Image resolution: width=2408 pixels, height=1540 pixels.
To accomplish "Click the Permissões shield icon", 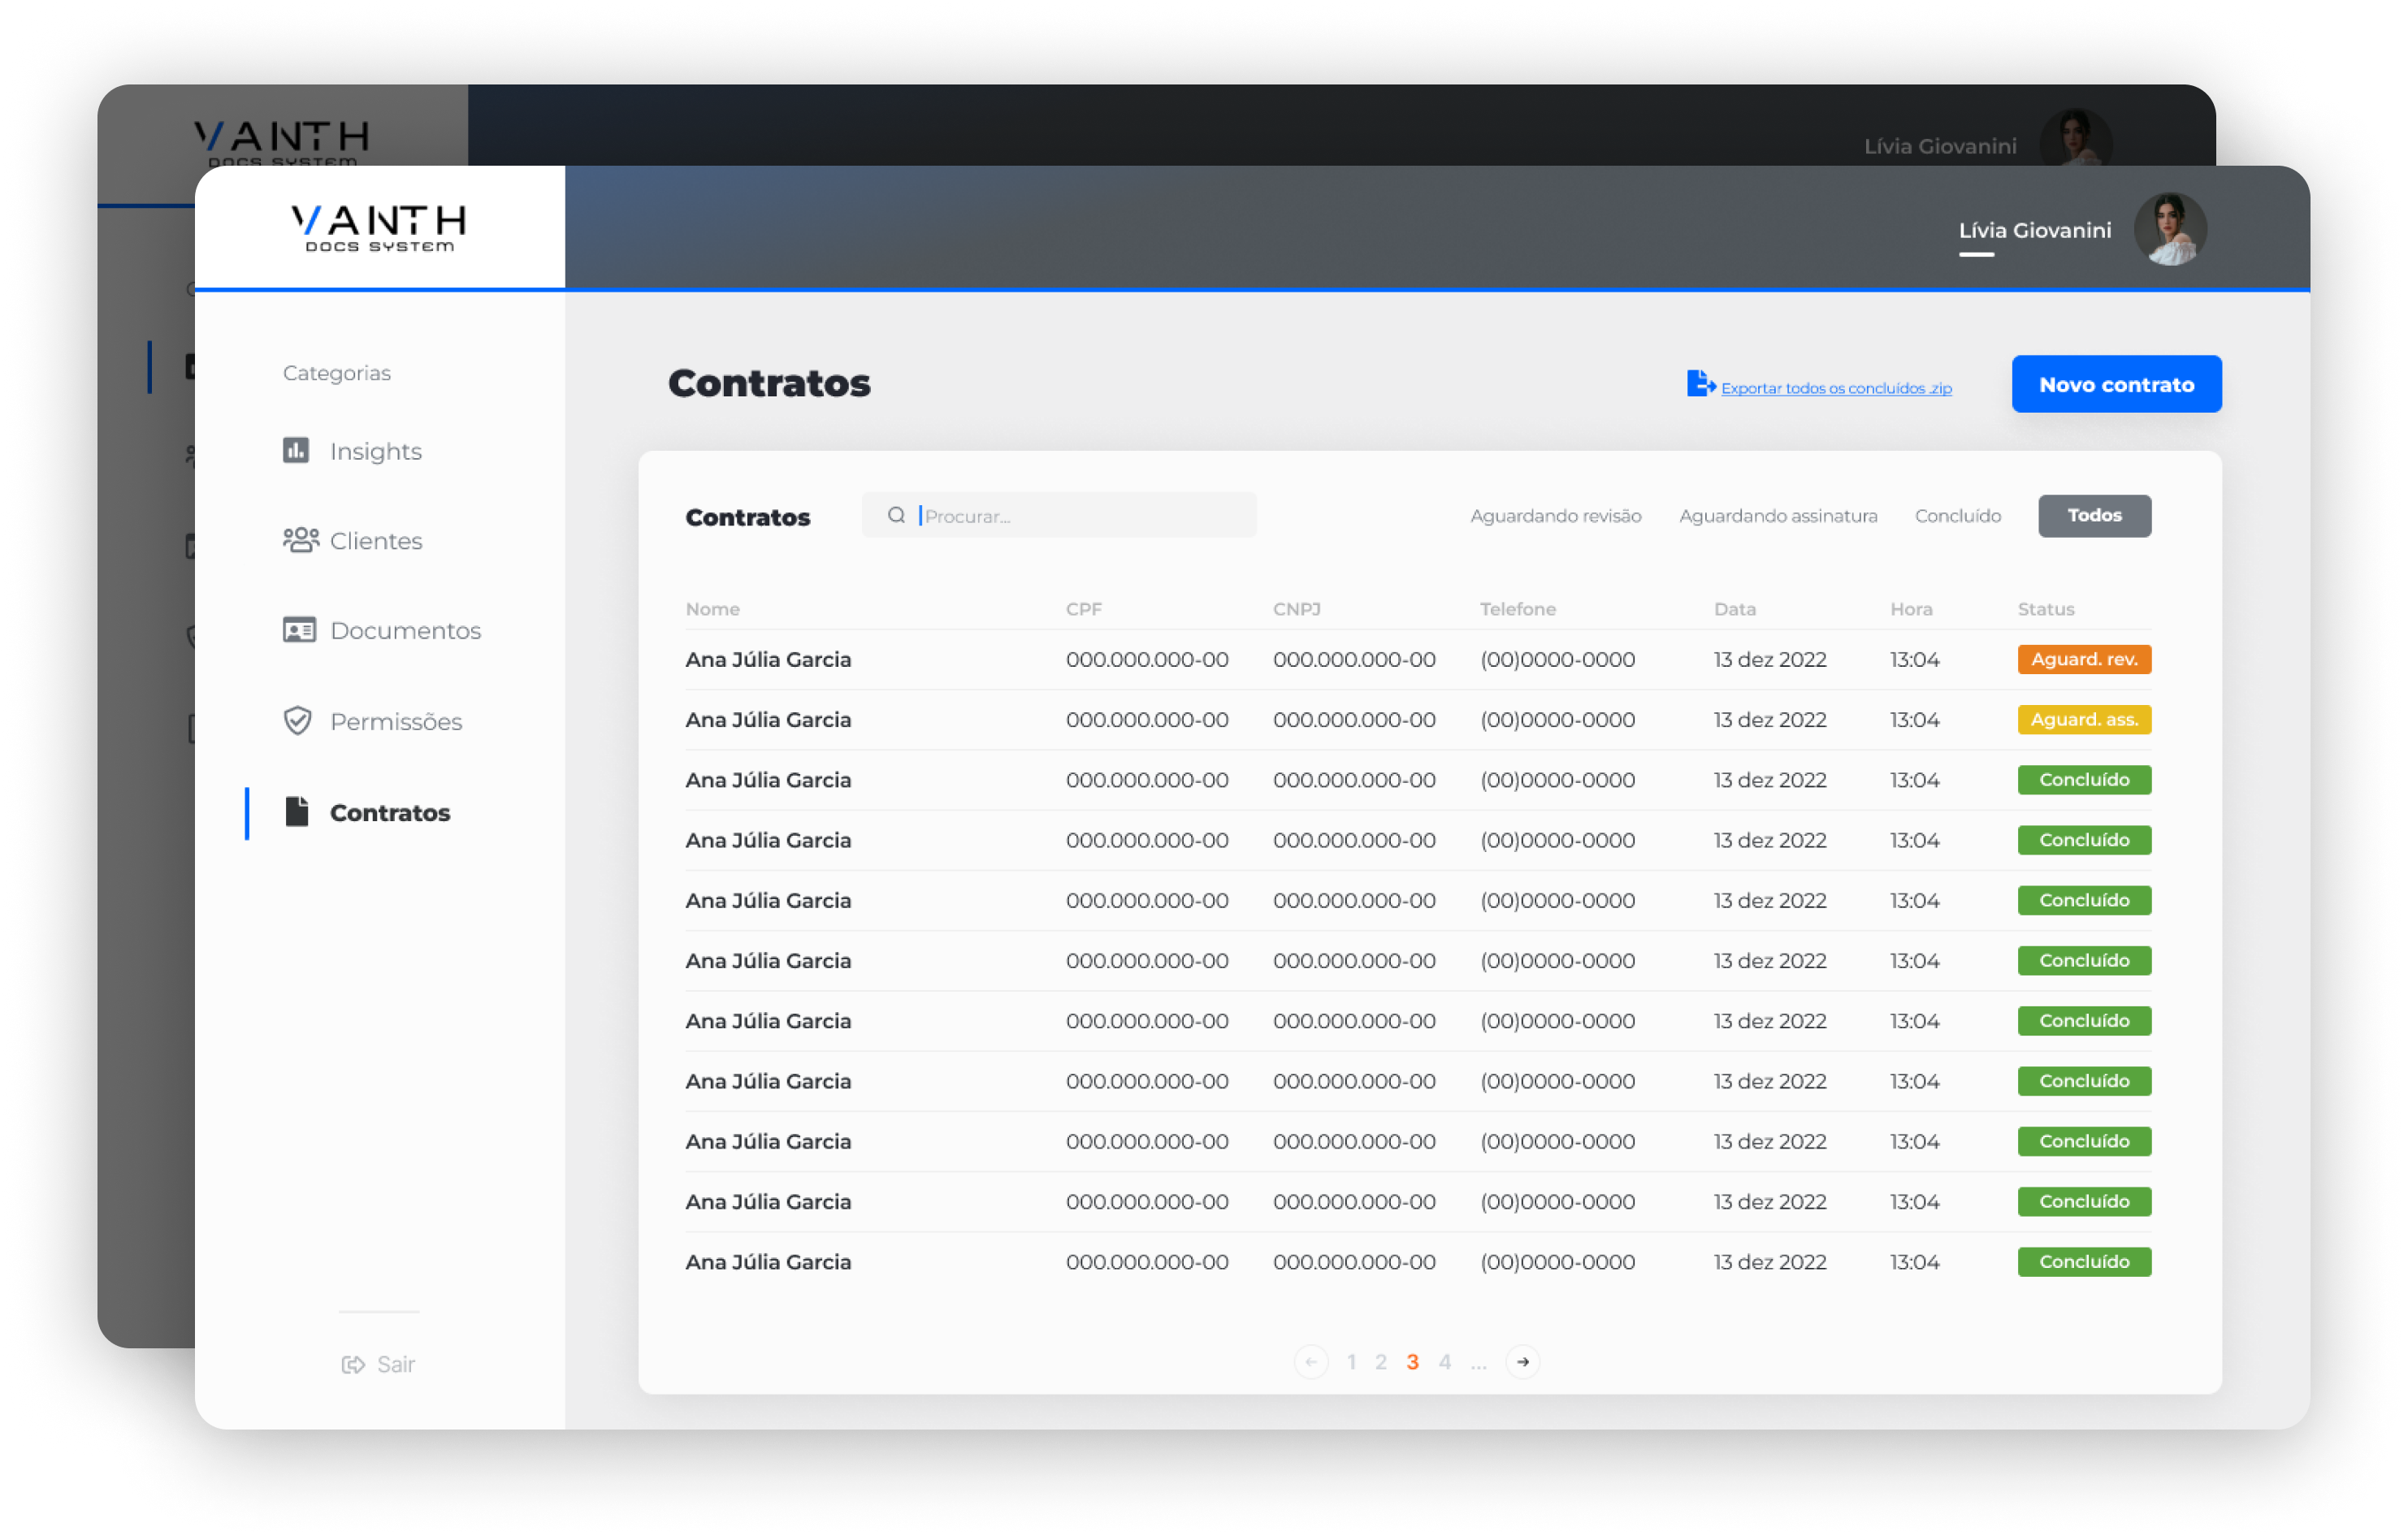I will pyautogui.click(x=298, y=720).
